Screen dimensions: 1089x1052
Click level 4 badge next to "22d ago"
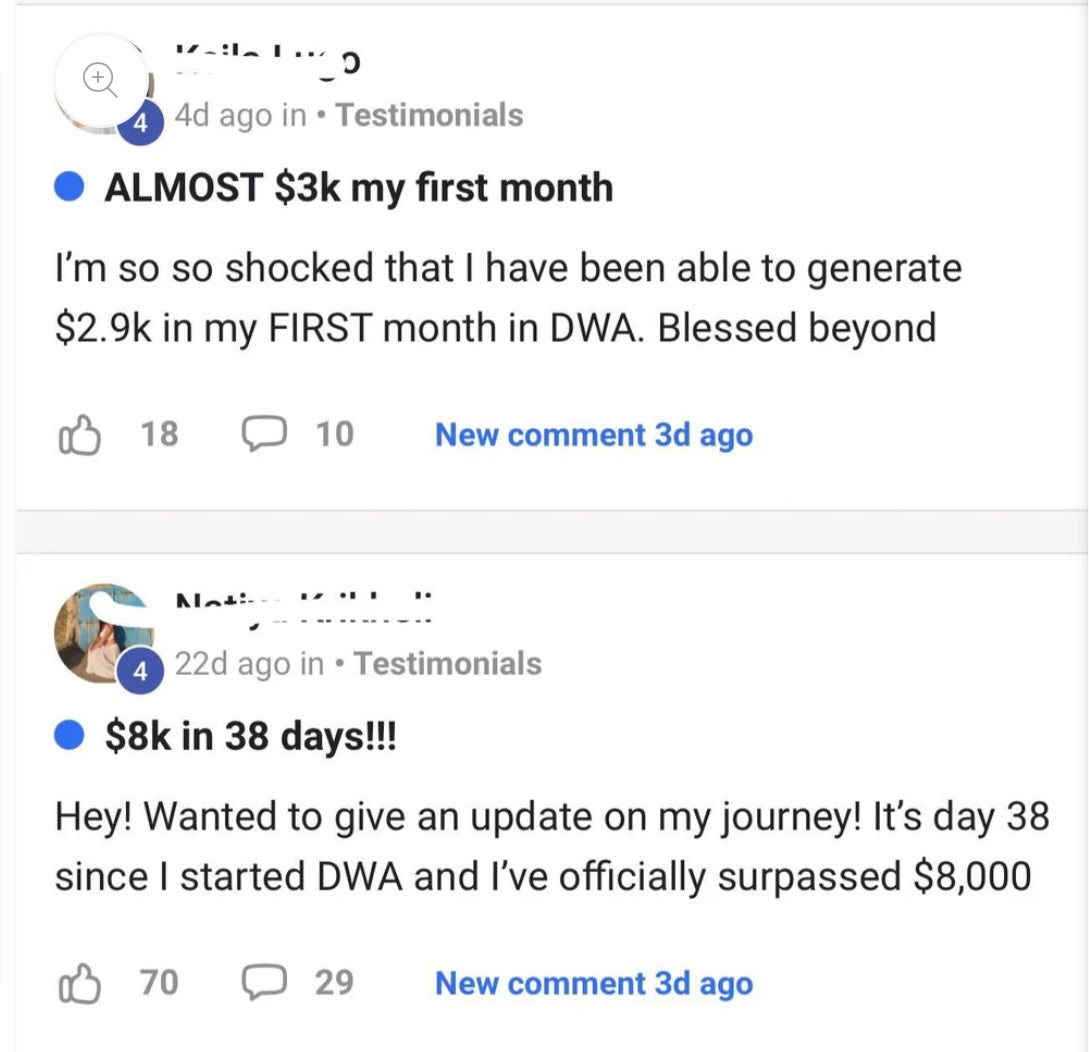[141, 672]
